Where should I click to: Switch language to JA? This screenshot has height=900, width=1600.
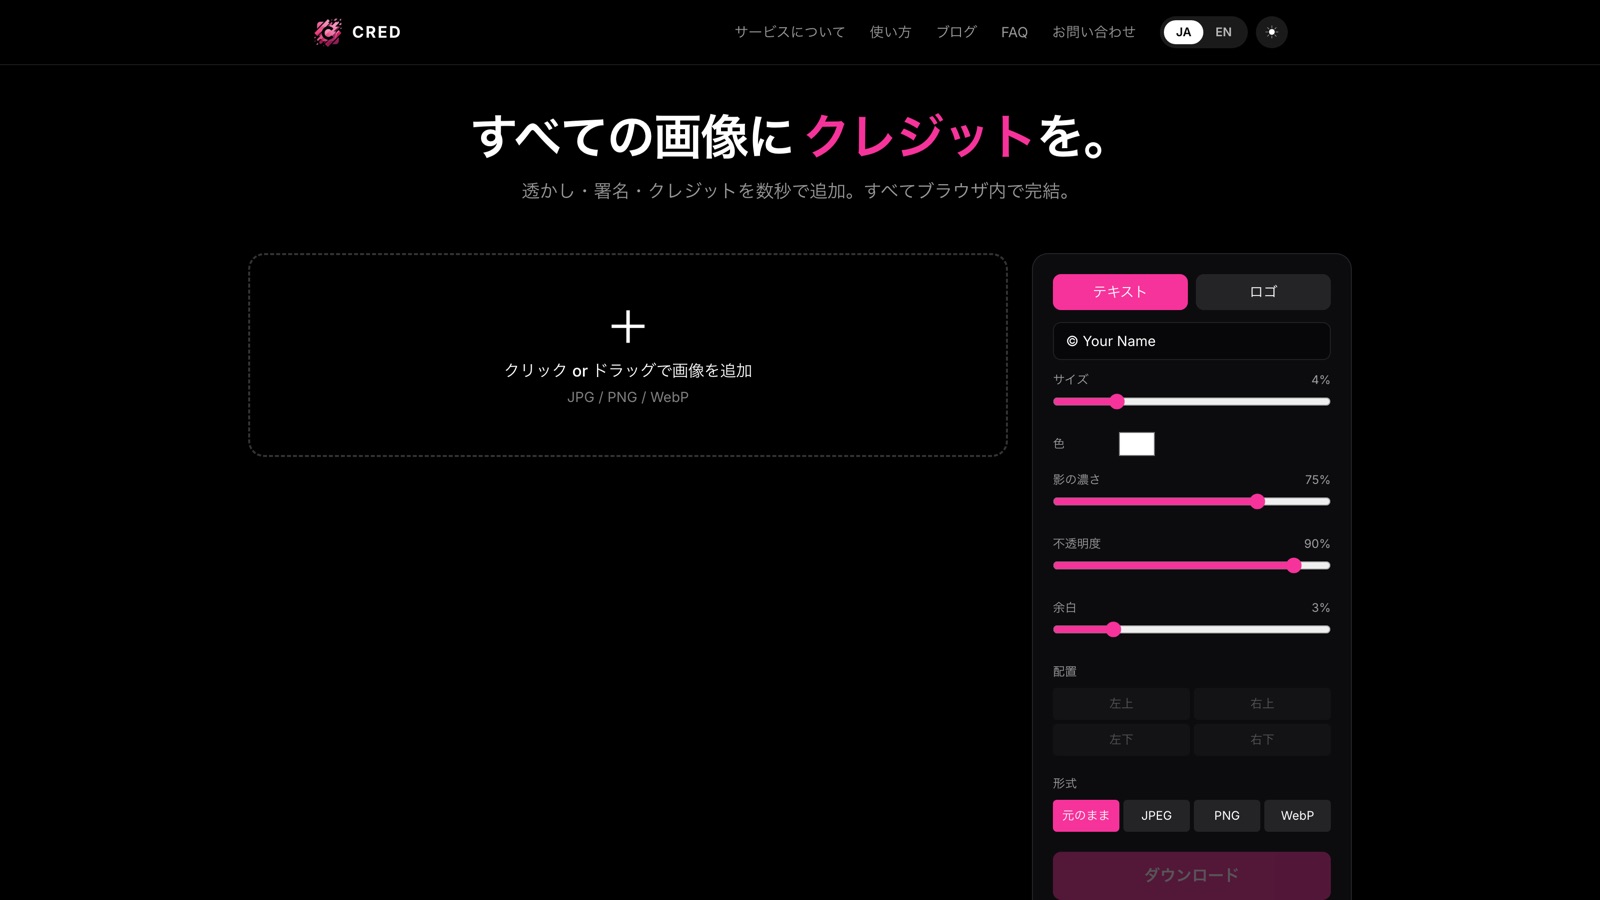click(1183, 32)
